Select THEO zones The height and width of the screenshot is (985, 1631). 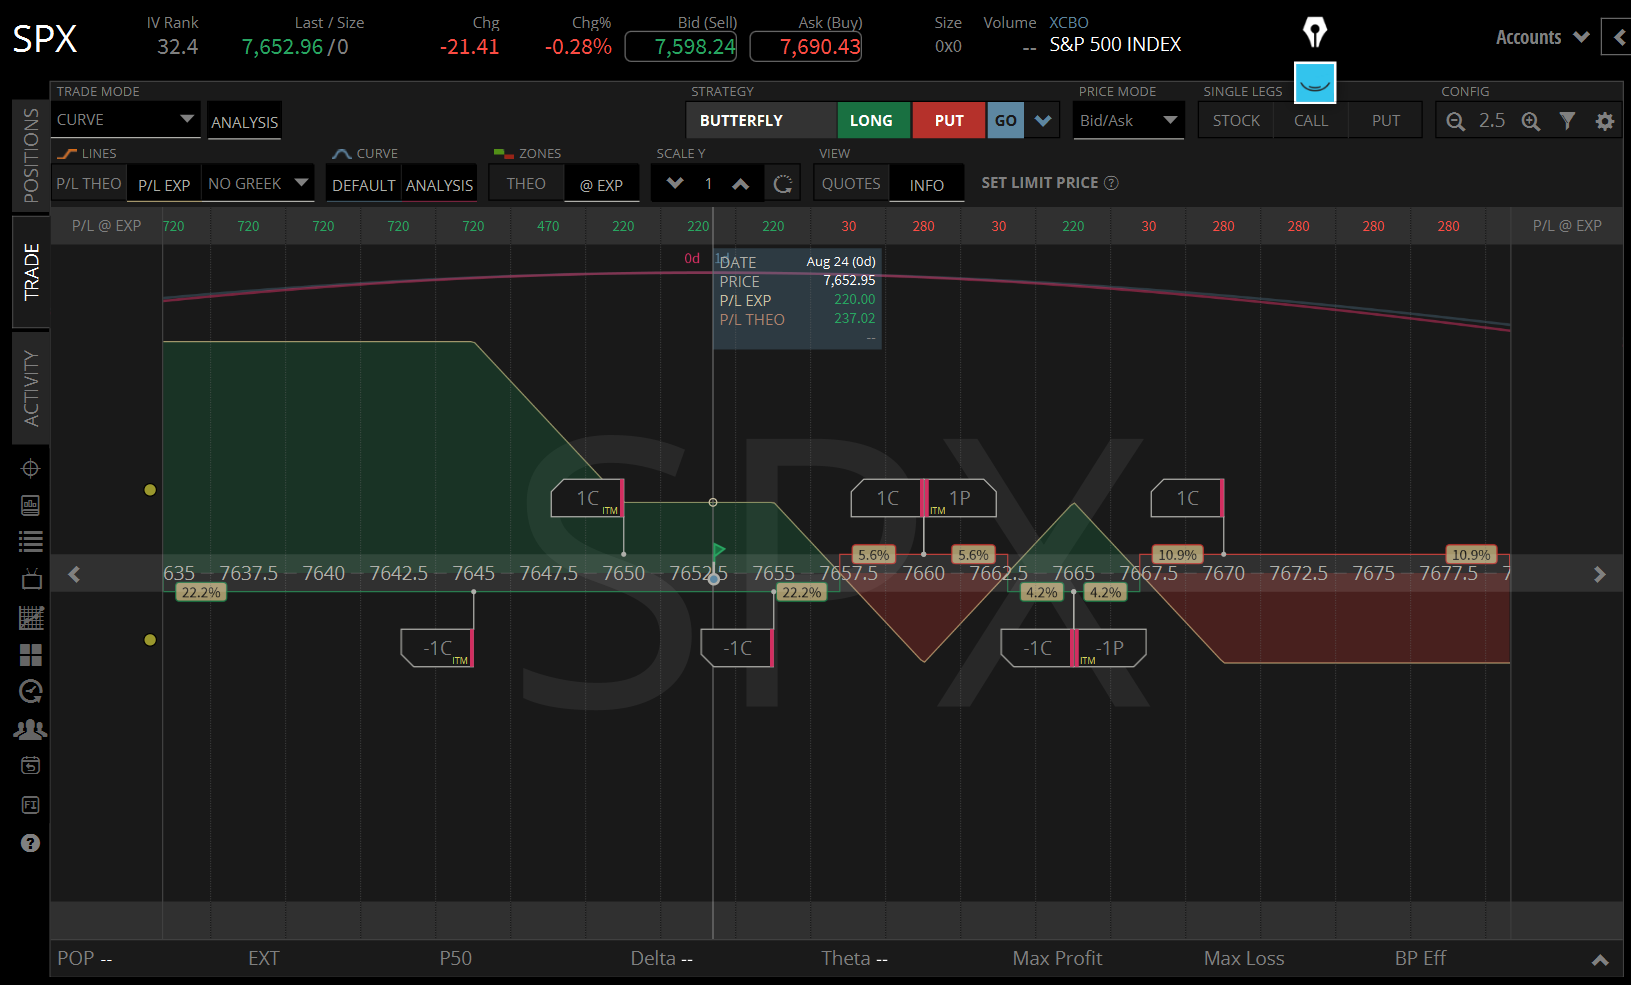click(x=526, y=184)
